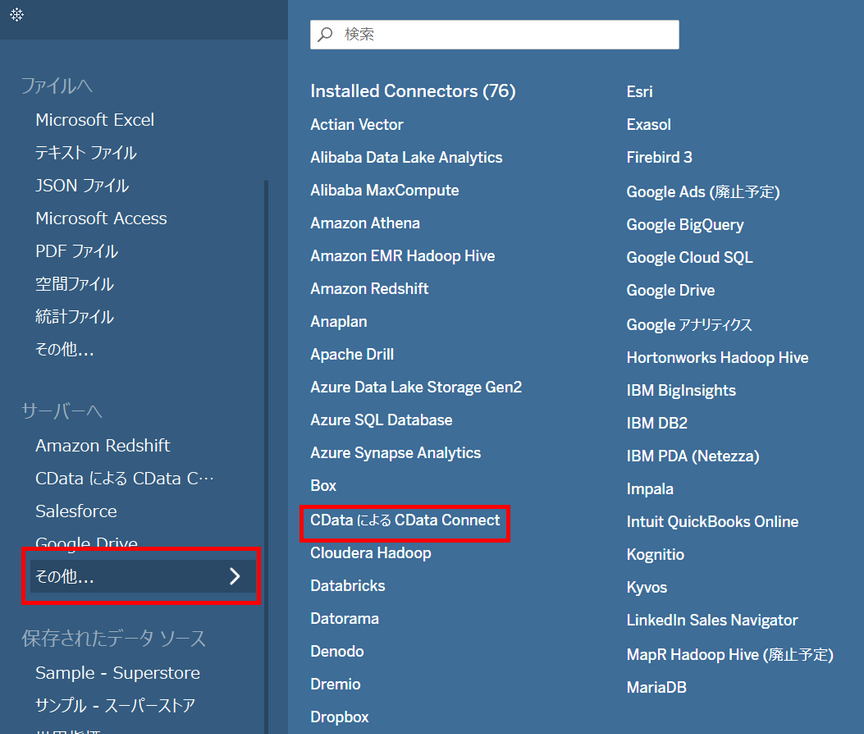Choose the Anaplan connector
The width and height of the screenshot is (864, 734).
338,321
